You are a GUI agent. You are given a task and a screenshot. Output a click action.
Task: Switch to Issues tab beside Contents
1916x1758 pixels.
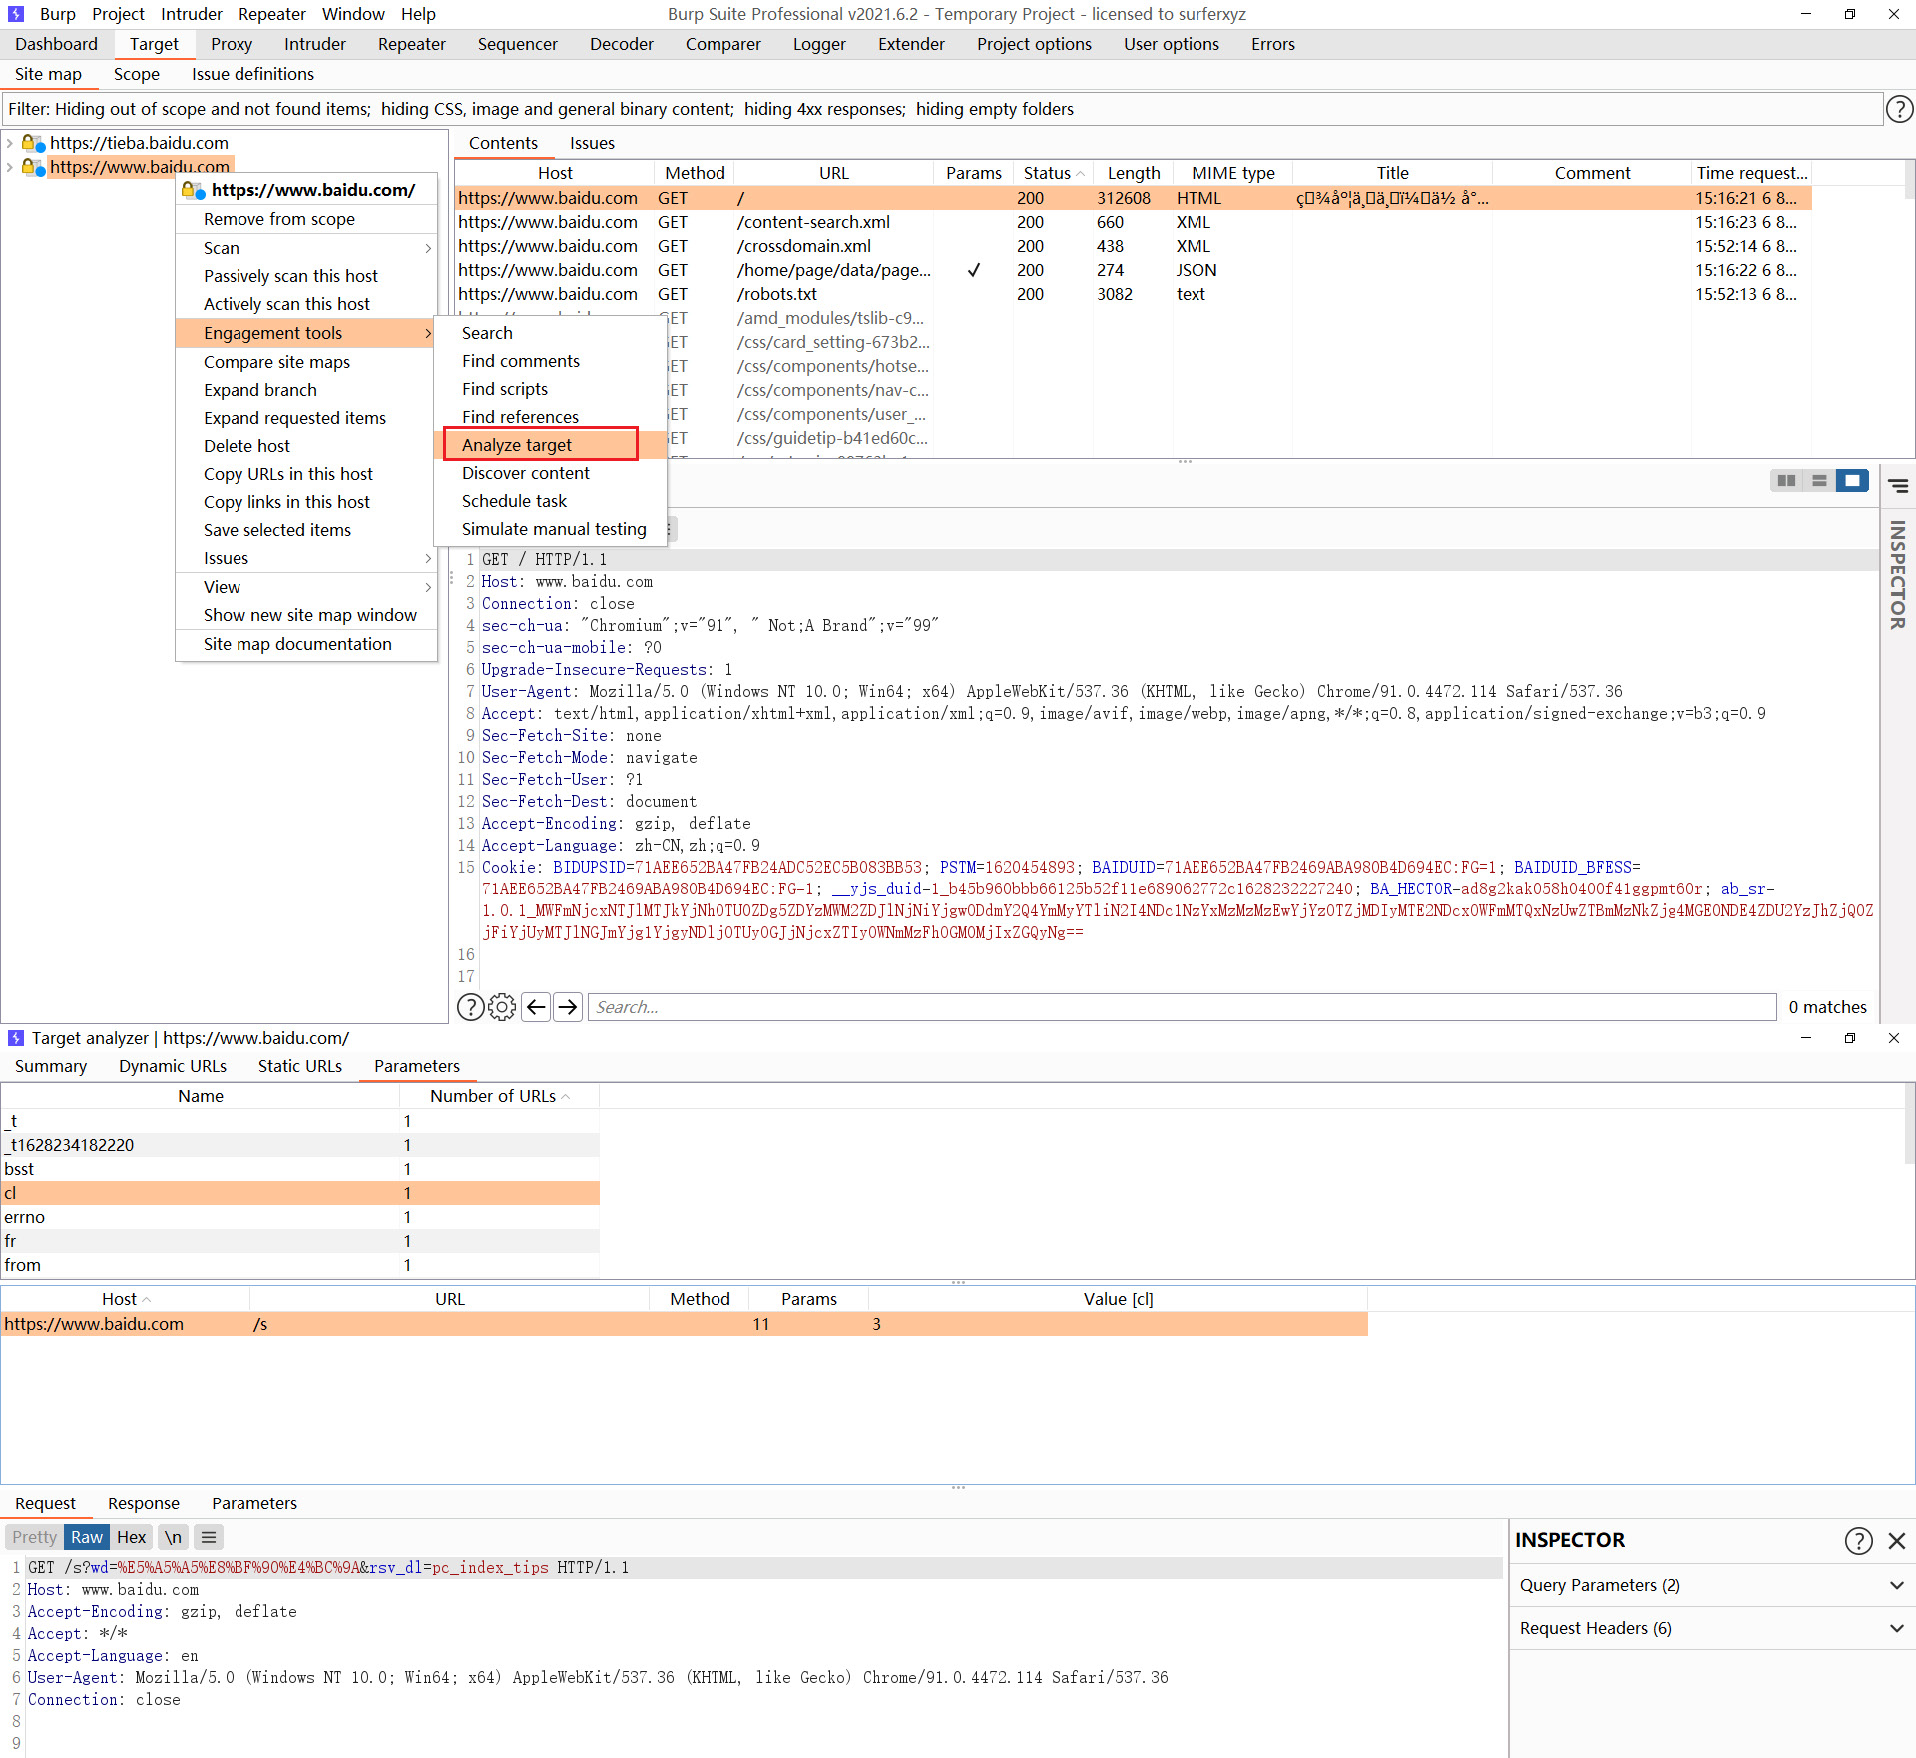[592, 143]
